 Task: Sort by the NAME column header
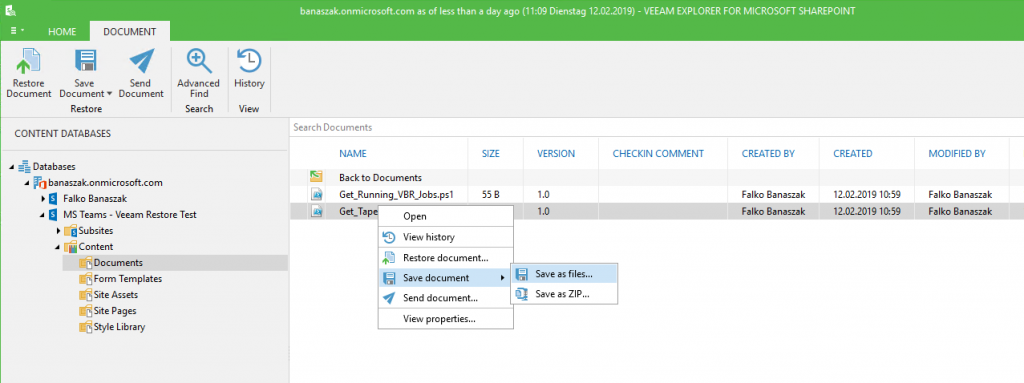(x=353, y=154)
